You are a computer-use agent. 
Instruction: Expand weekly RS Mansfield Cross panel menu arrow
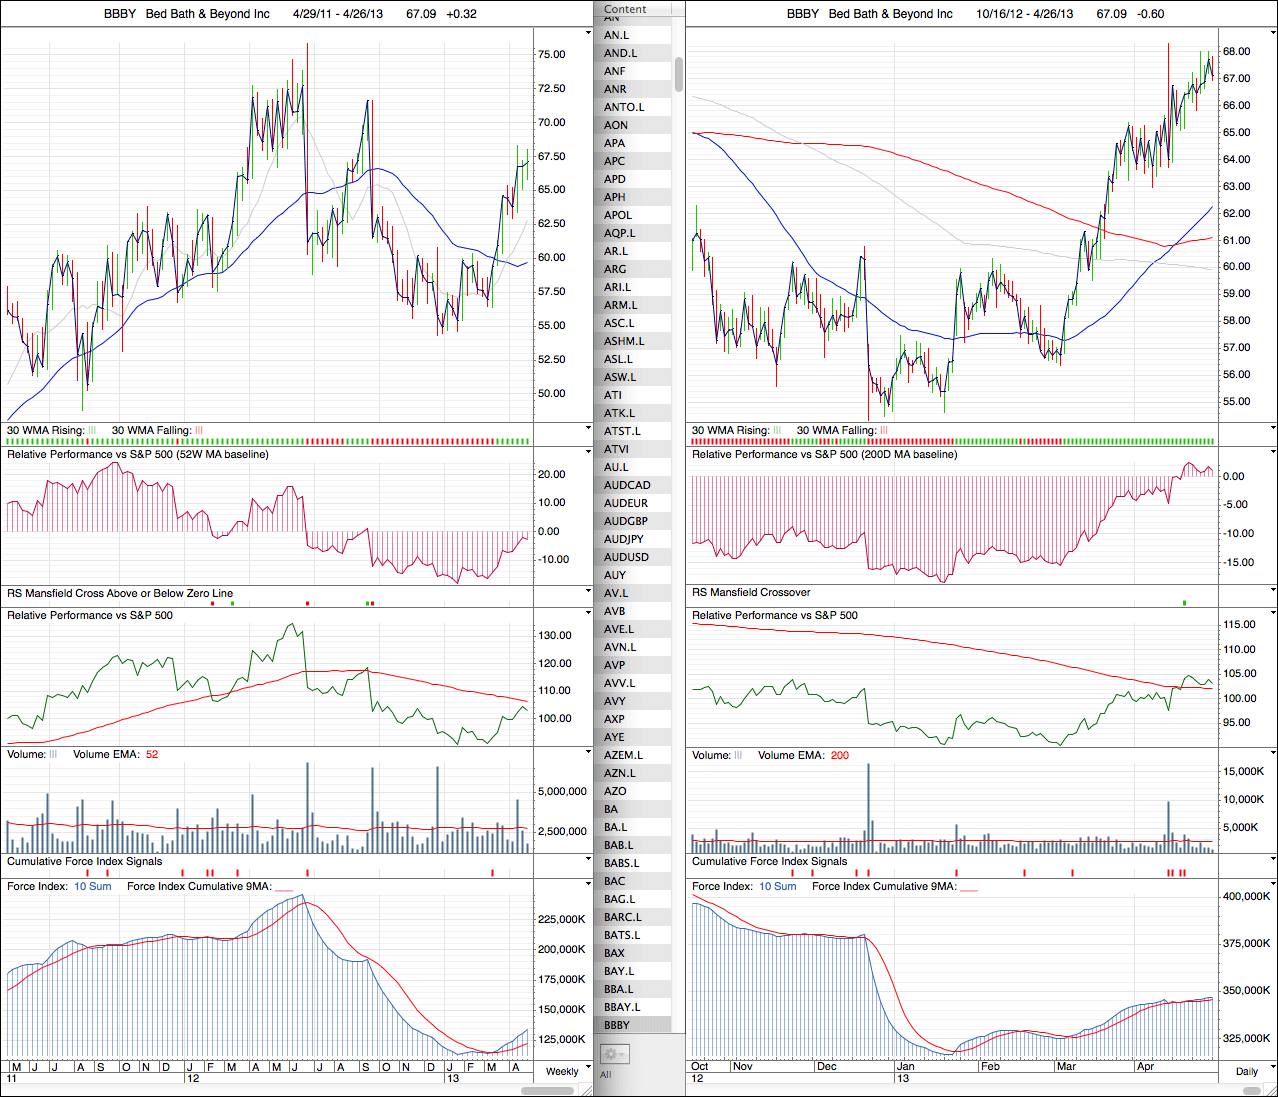(588, 593)
